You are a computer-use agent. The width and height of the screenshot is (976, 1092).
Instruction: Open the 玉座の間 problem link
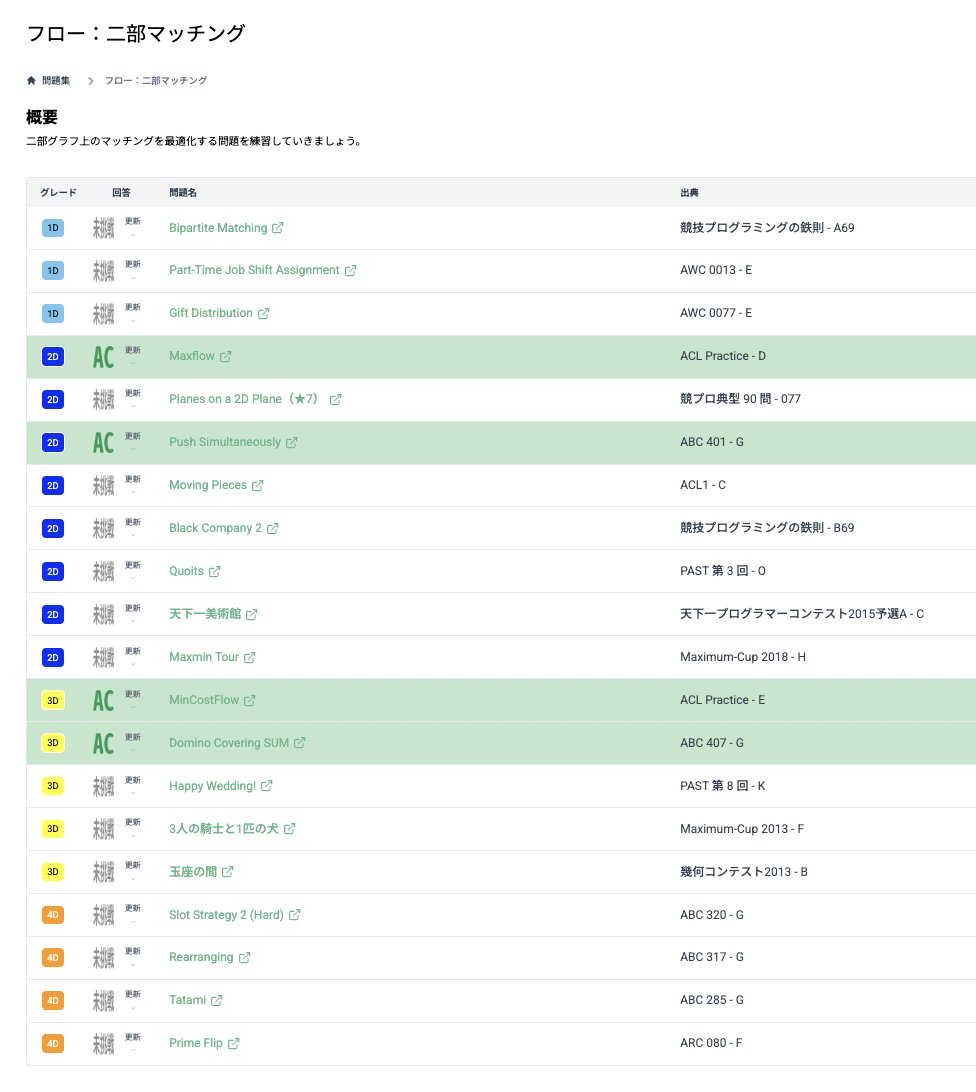pos(193,872)
